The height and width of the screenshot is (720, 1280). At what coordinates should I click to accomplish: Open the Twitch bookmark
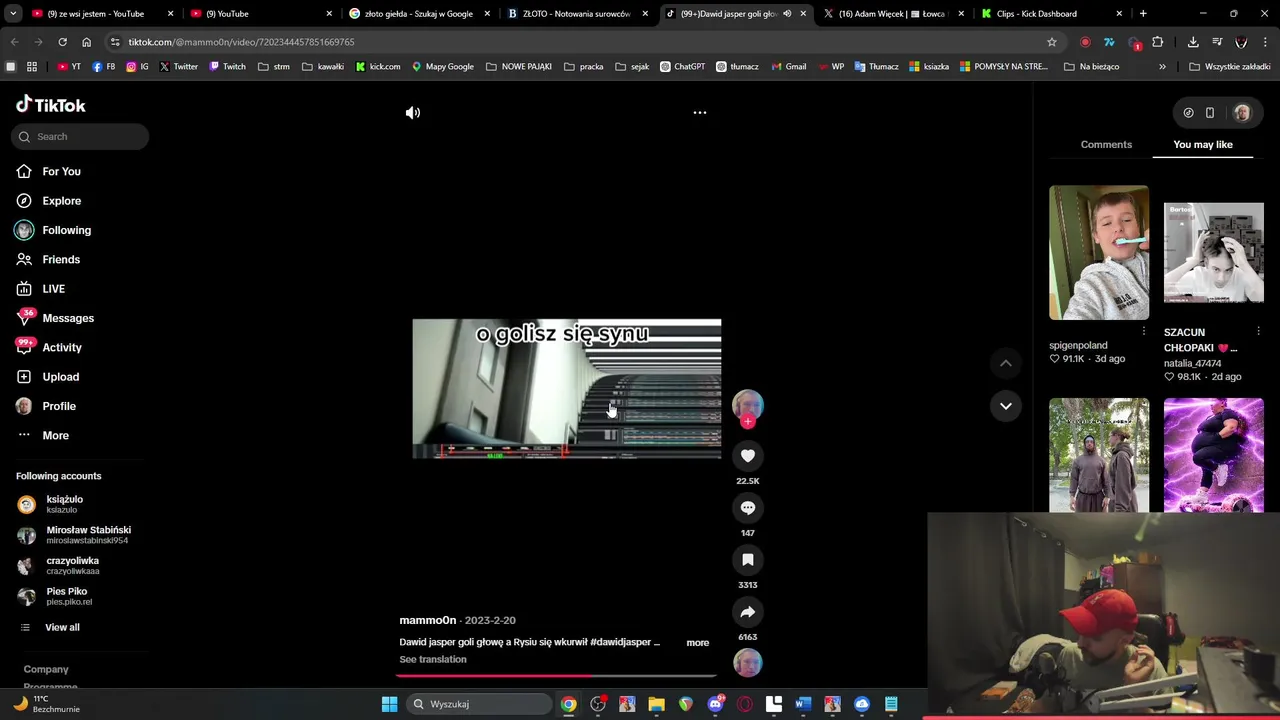click(x=227, y=67)
